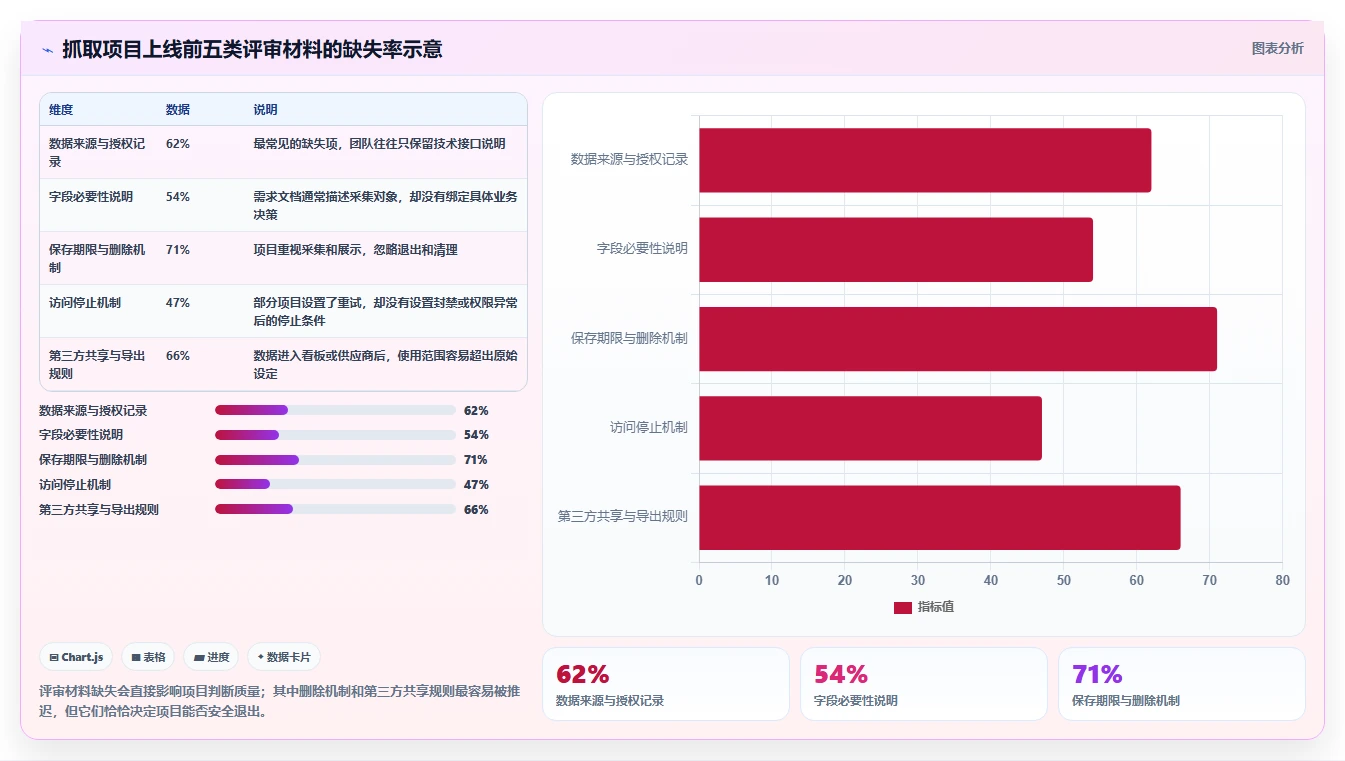Click the footer note starting 评审材料缺失会直接影响
Image resolution: width=1345 pixels, height=761 pixels.
(x=280, y=702)
